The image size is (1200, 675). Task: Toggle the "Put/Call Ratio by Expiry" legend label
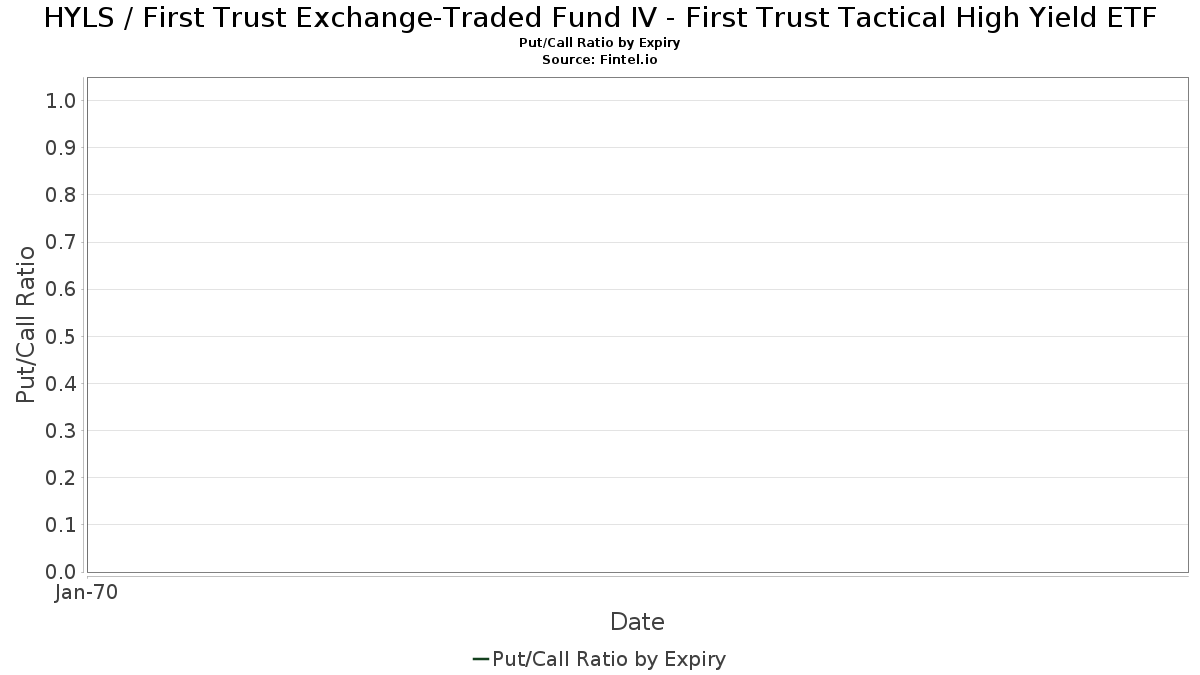click(609, 659)
